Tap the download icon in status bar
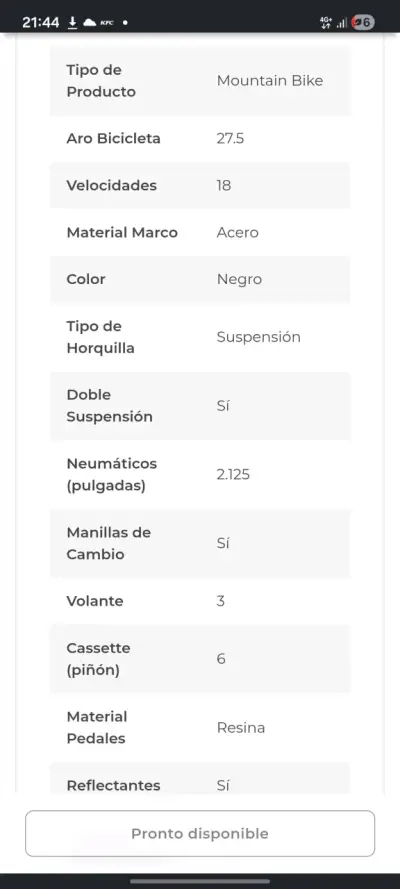 (x=73, y=22)
